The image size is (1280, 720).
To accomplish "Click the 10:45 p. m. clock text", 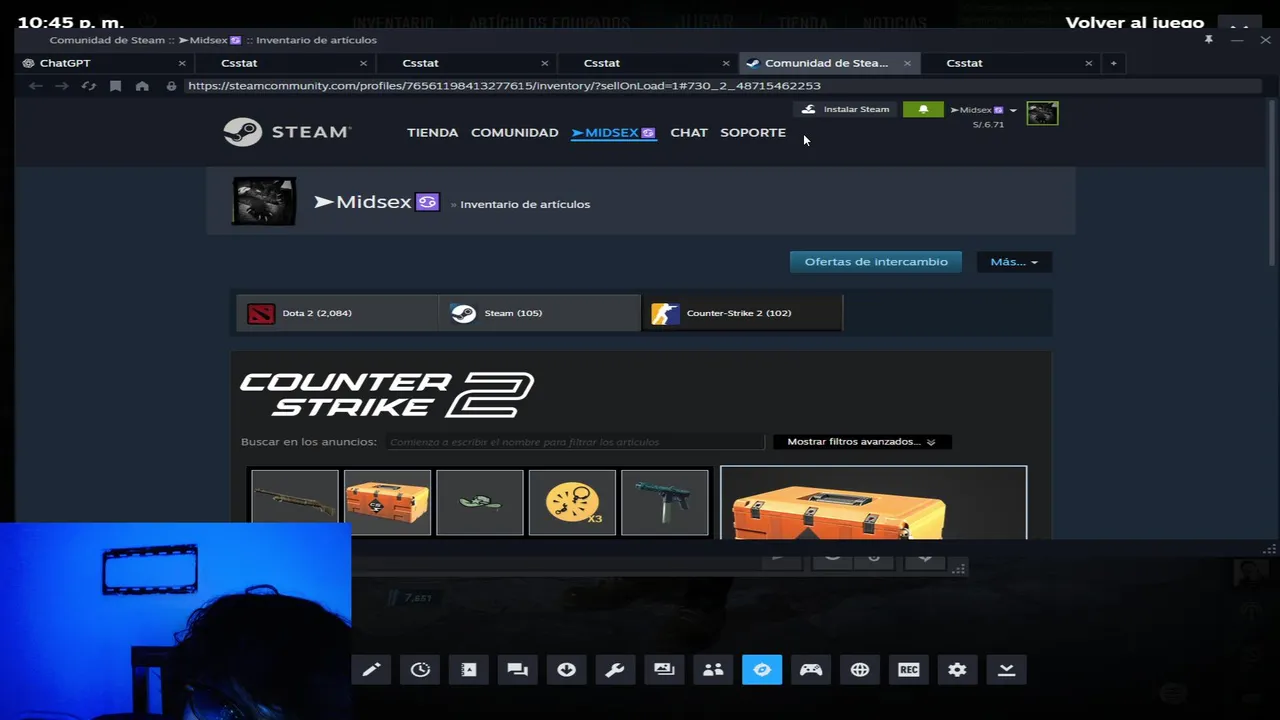I will (x=70, y=23).
